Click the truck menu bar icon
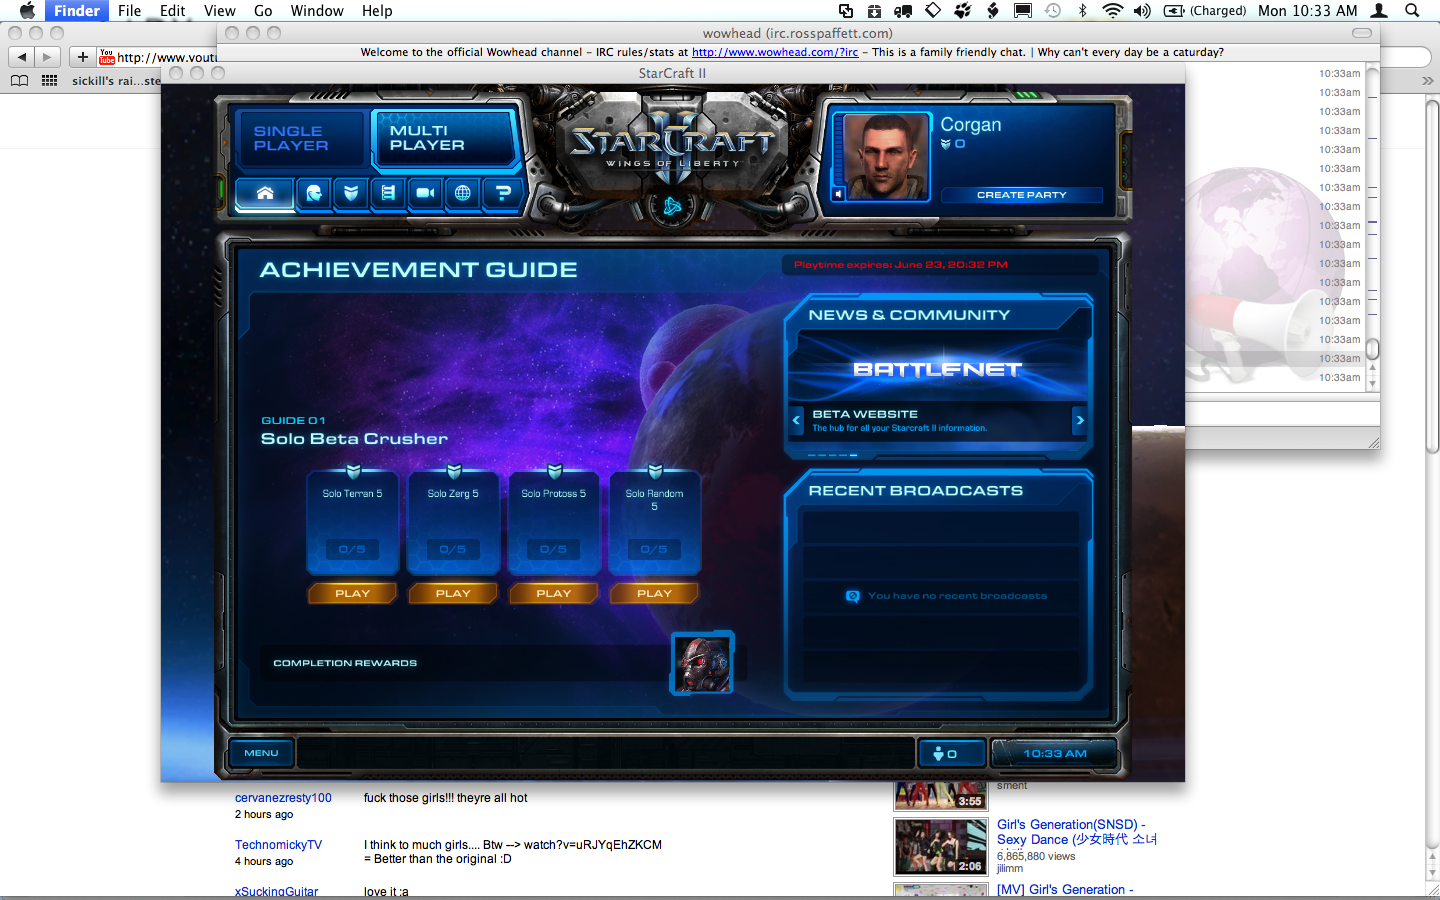The width and height of the screenshot is (1440, 900). pyautogui.click(x=903, y=11)
